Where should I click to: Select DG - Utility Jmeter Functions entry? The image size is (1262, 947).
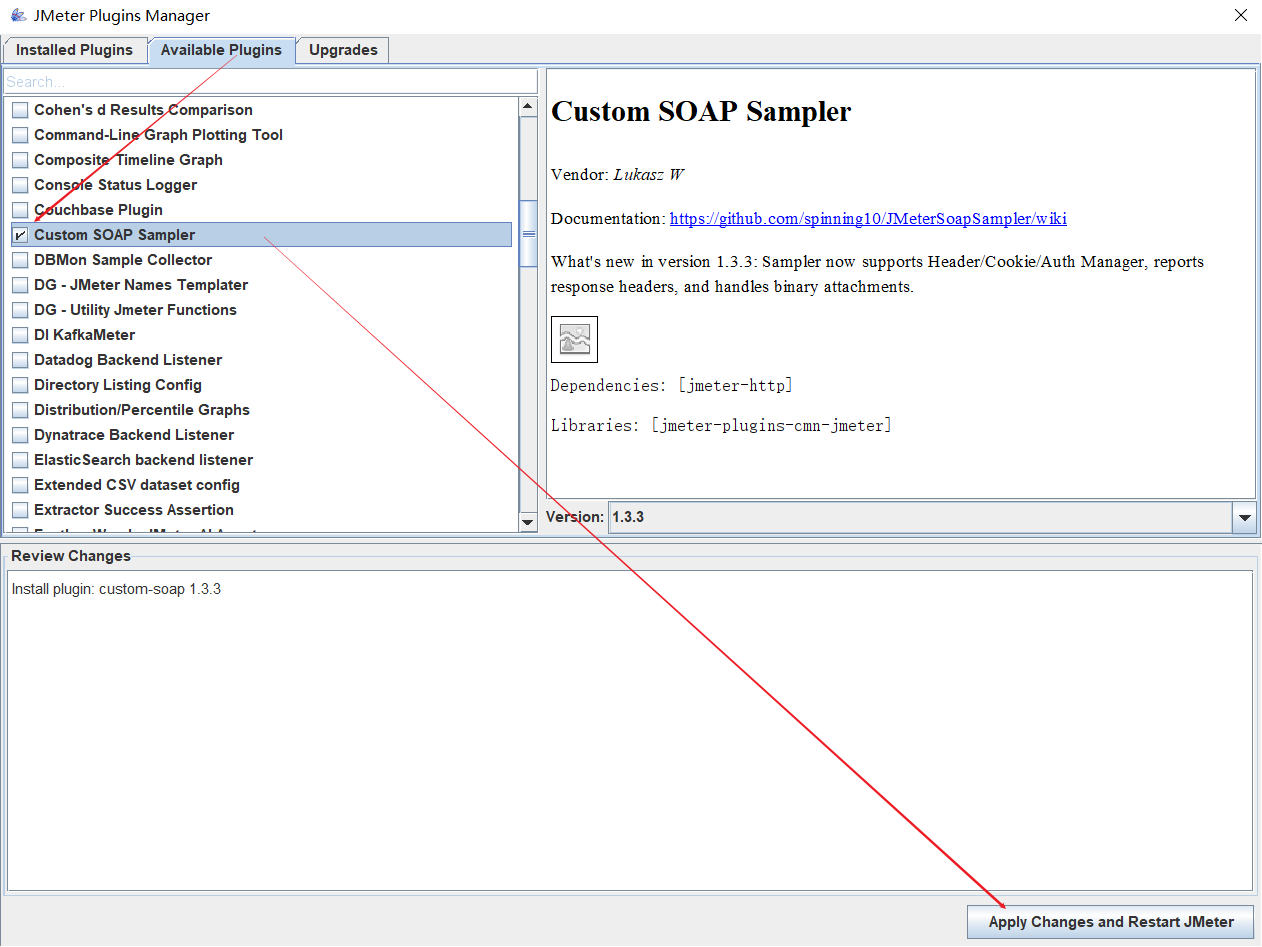coord(135,310)
